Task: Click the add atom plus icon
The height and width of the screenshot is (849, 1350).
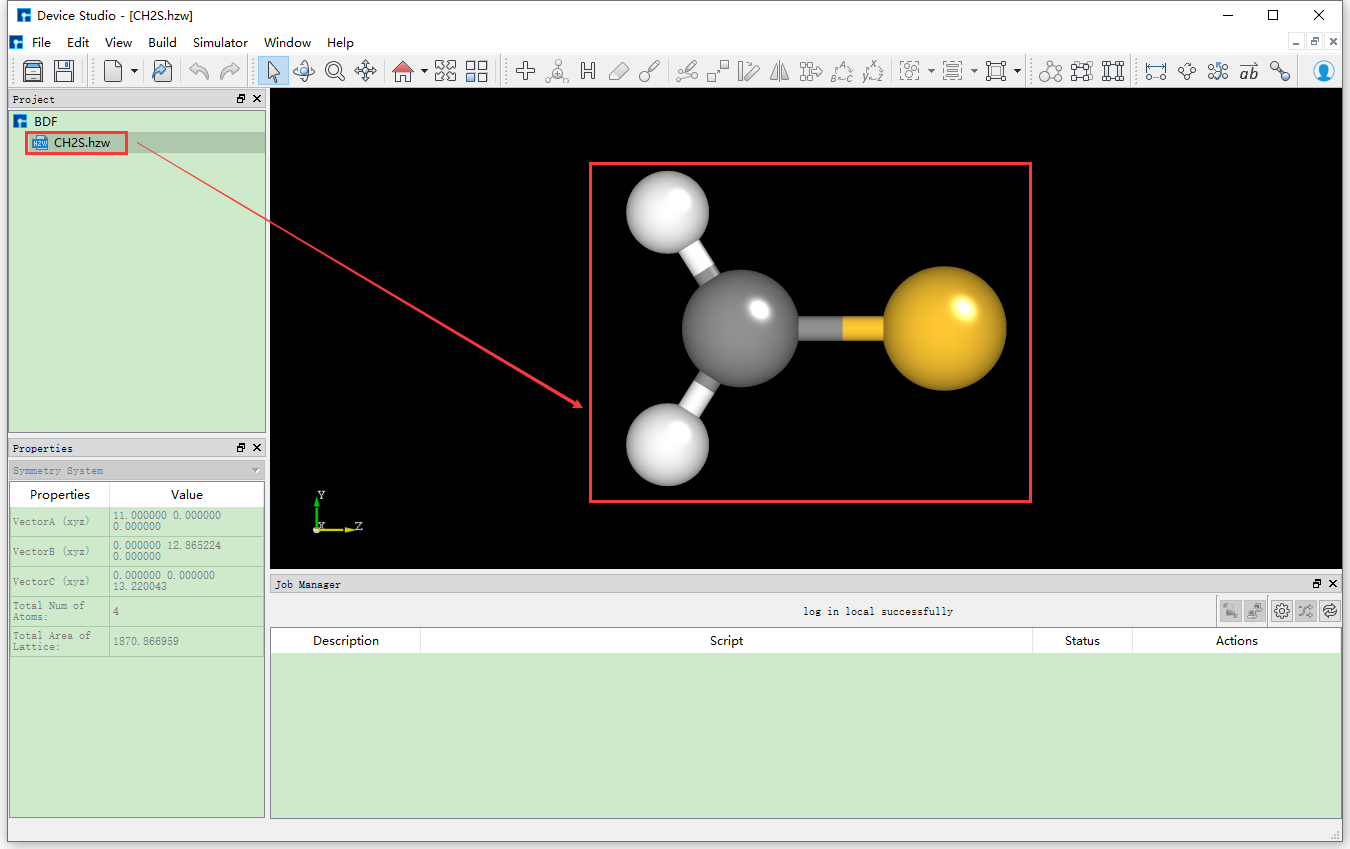Action: [x=525, y=71]
